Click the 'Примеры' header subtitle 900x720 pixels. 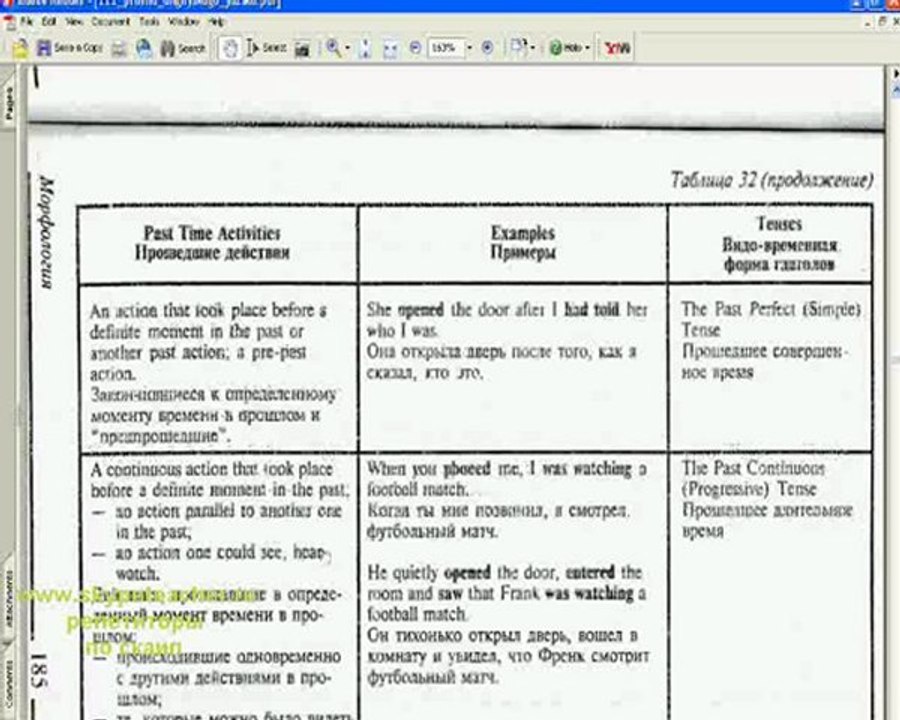523,253
